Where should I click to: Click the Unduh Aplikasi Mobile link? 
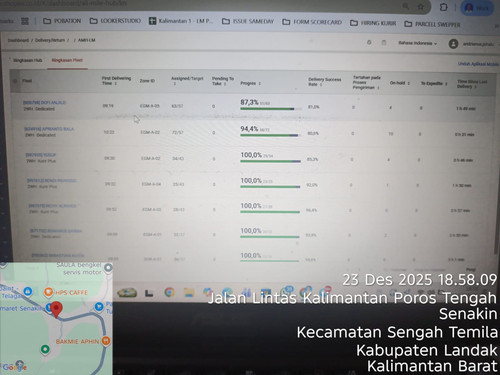(x=478, y=64)
